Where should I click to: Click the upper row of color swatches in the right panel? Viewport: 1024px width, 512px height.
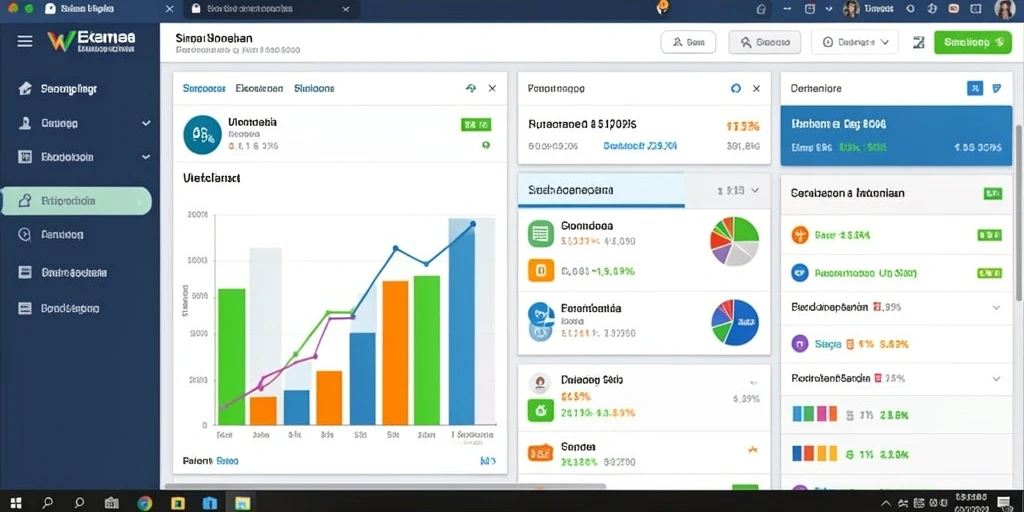click(x=814, y=413)
